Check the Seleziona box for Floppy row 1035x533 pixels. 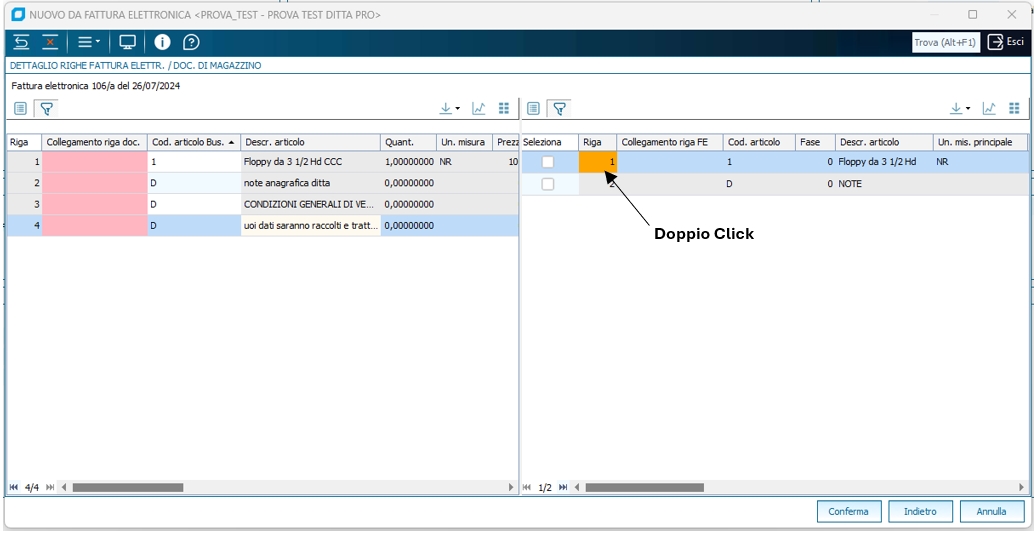pos(548,162)
